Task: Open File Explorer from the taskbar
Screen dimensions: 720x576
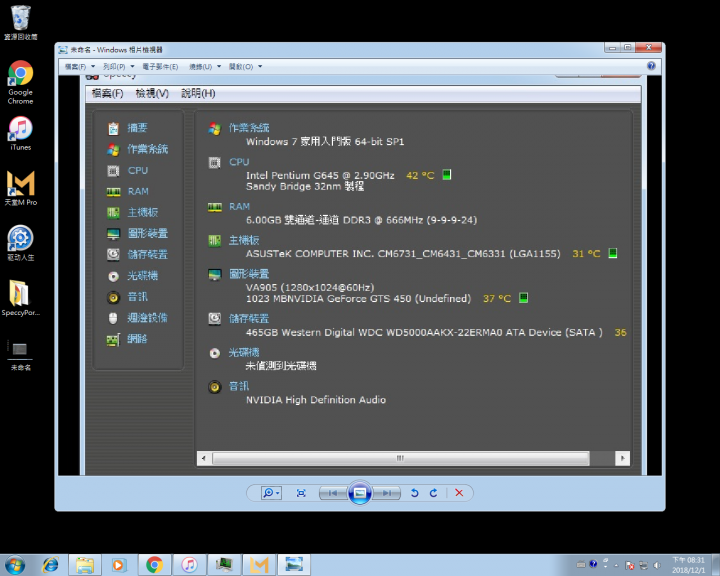Action: 84,565
